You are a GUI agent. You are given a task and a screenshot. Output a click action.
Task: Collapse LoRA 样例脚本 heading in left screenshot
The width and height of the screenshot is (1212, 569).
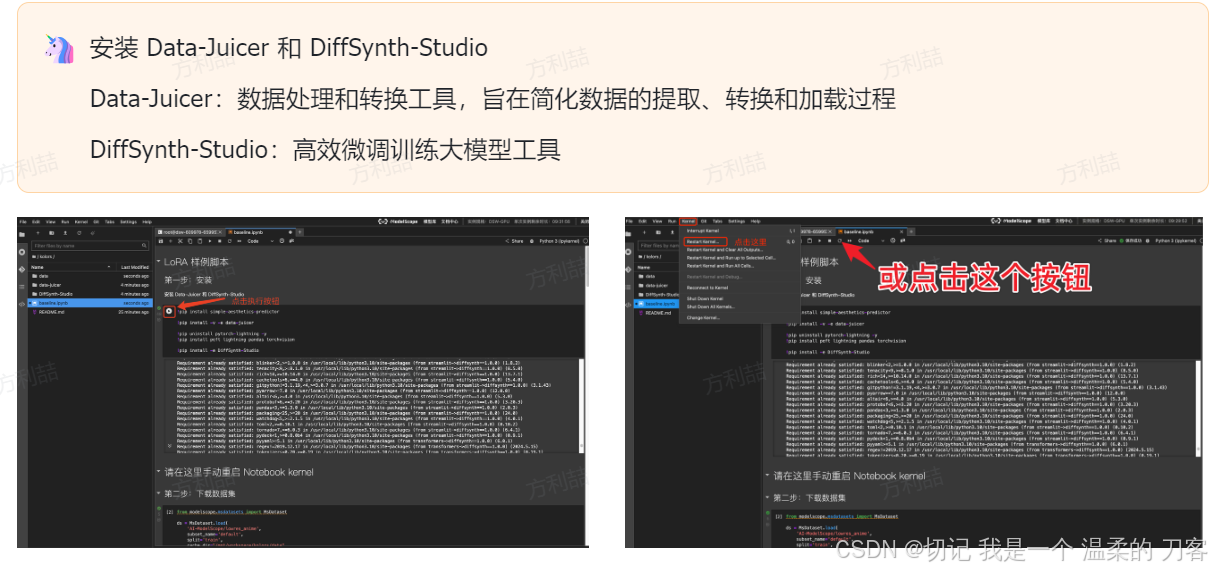click(x=158, y=262)
